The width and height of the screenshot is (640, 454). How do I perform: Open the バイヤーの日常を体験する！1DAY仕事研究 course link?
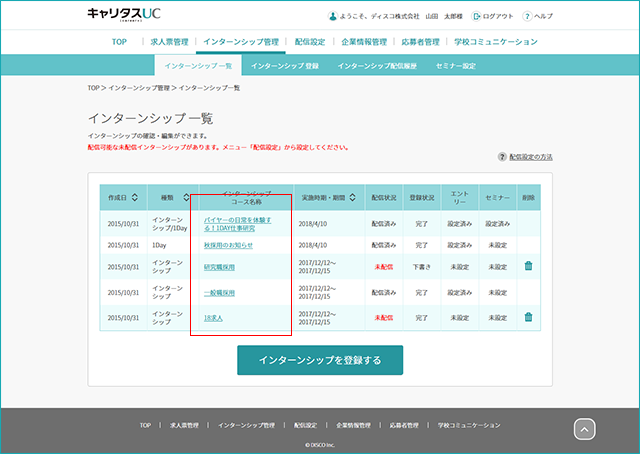238,224
